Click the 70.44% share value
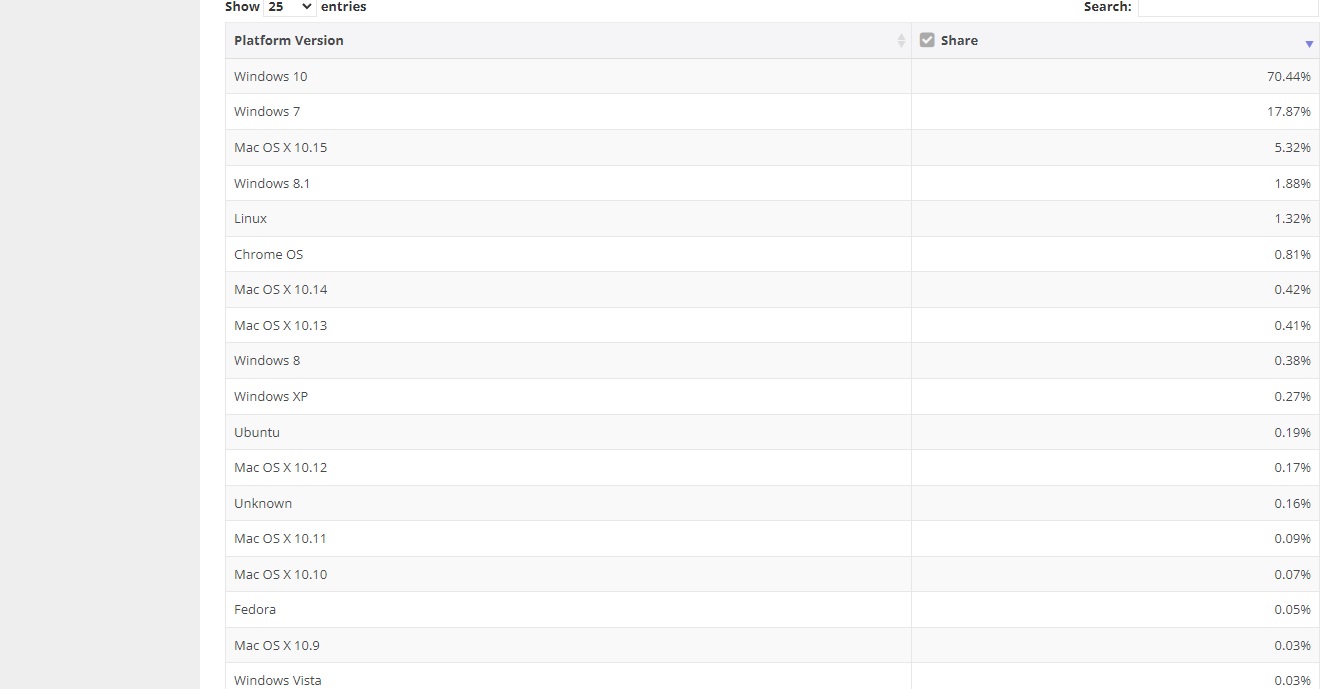 [1289, 76]
